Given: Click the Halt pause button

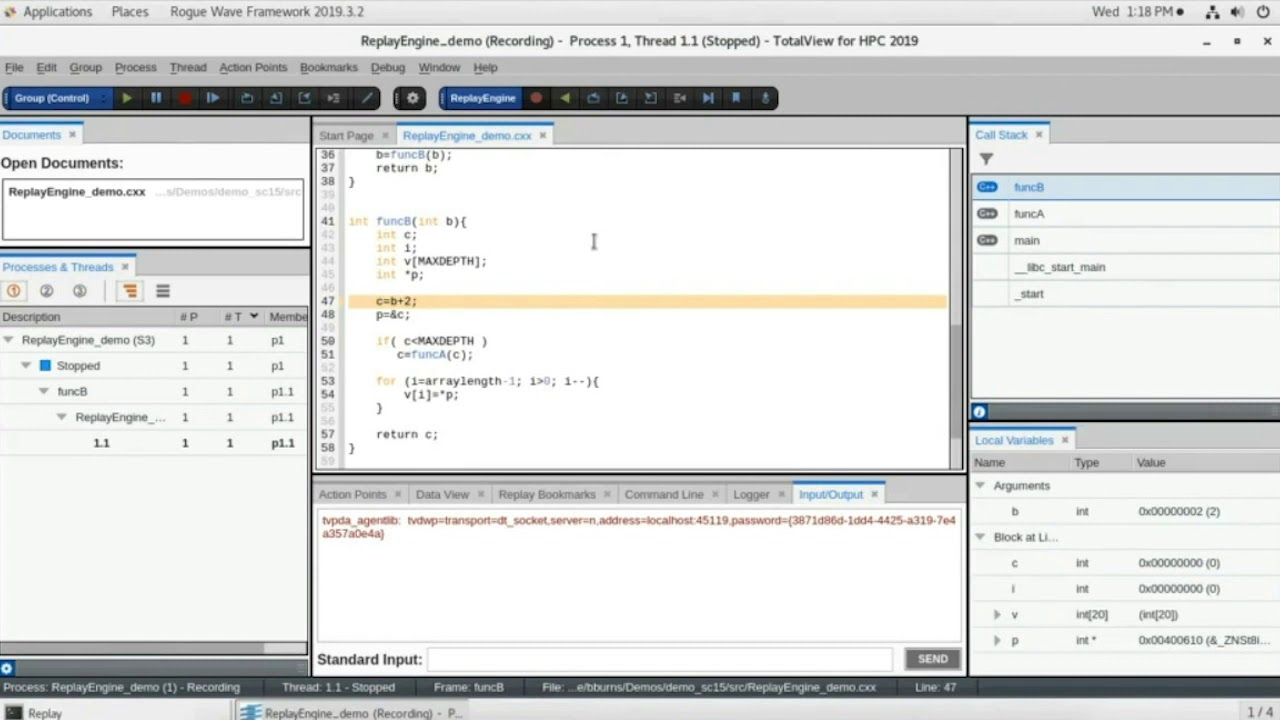Looking at the screenshot, I should pyautogui.click(x=156, y=98).
